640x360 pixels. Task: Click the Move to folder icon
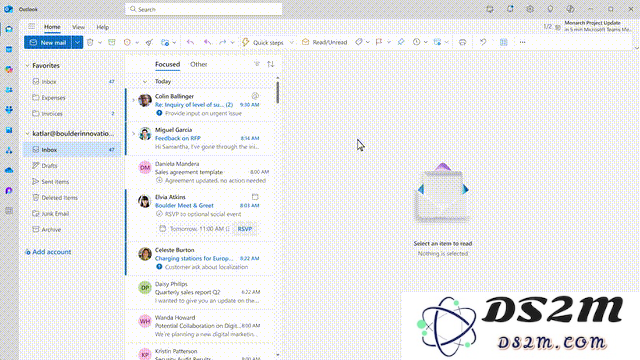tap(165, 42)
